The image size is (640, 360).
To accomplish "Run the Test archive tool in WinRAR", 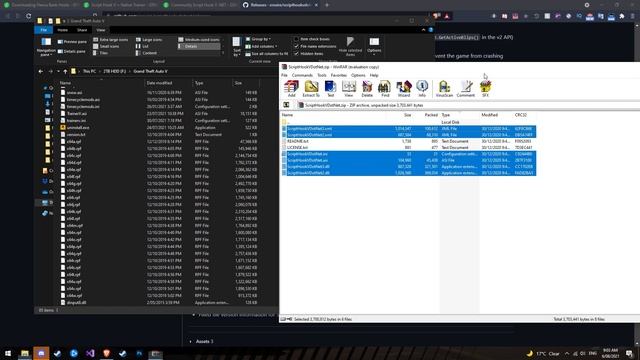I will coord(330,89).
